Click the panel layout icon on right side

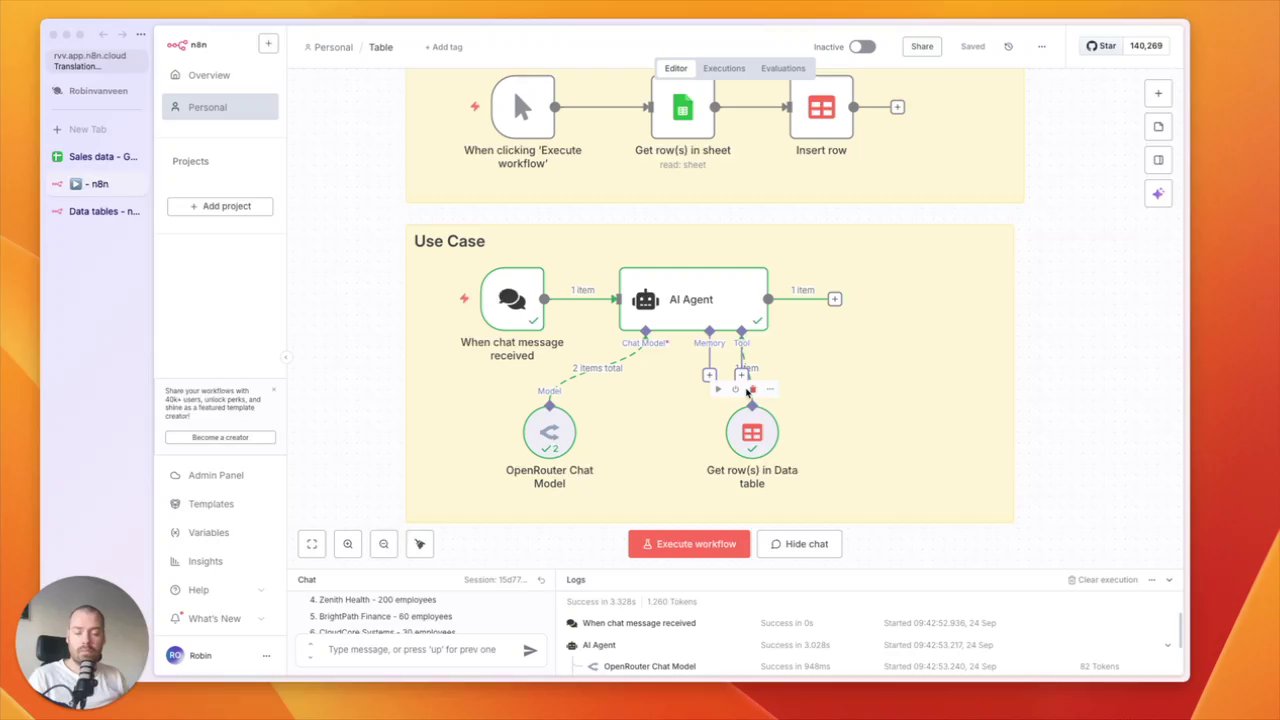click(x=1158, y=160)
